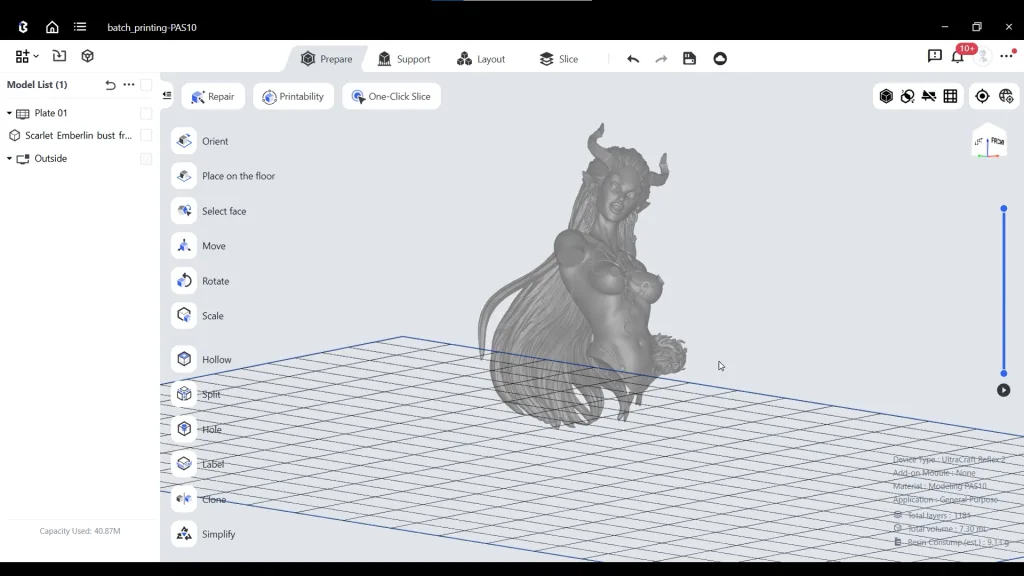Click the Repair button
This screenshot has width=1024, height=576.
click(213, 97)
